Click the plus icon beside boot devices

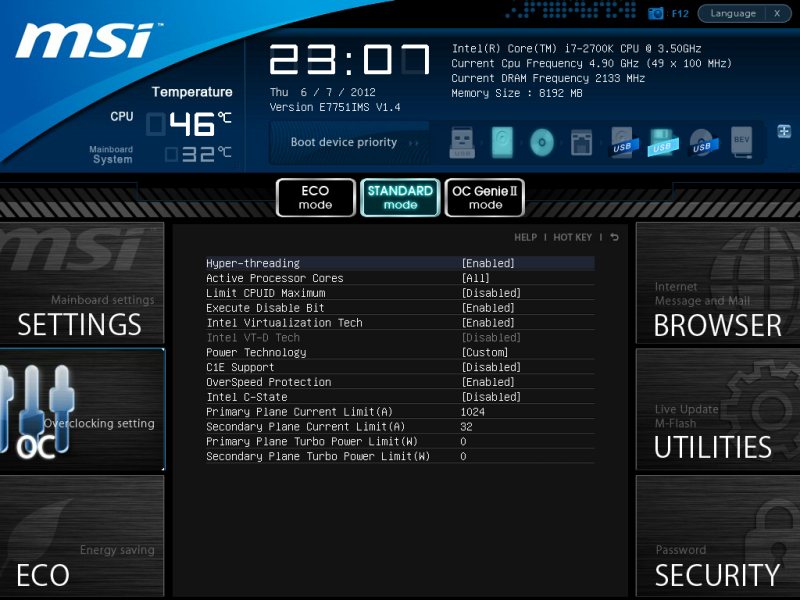click(x=784, y=131)
